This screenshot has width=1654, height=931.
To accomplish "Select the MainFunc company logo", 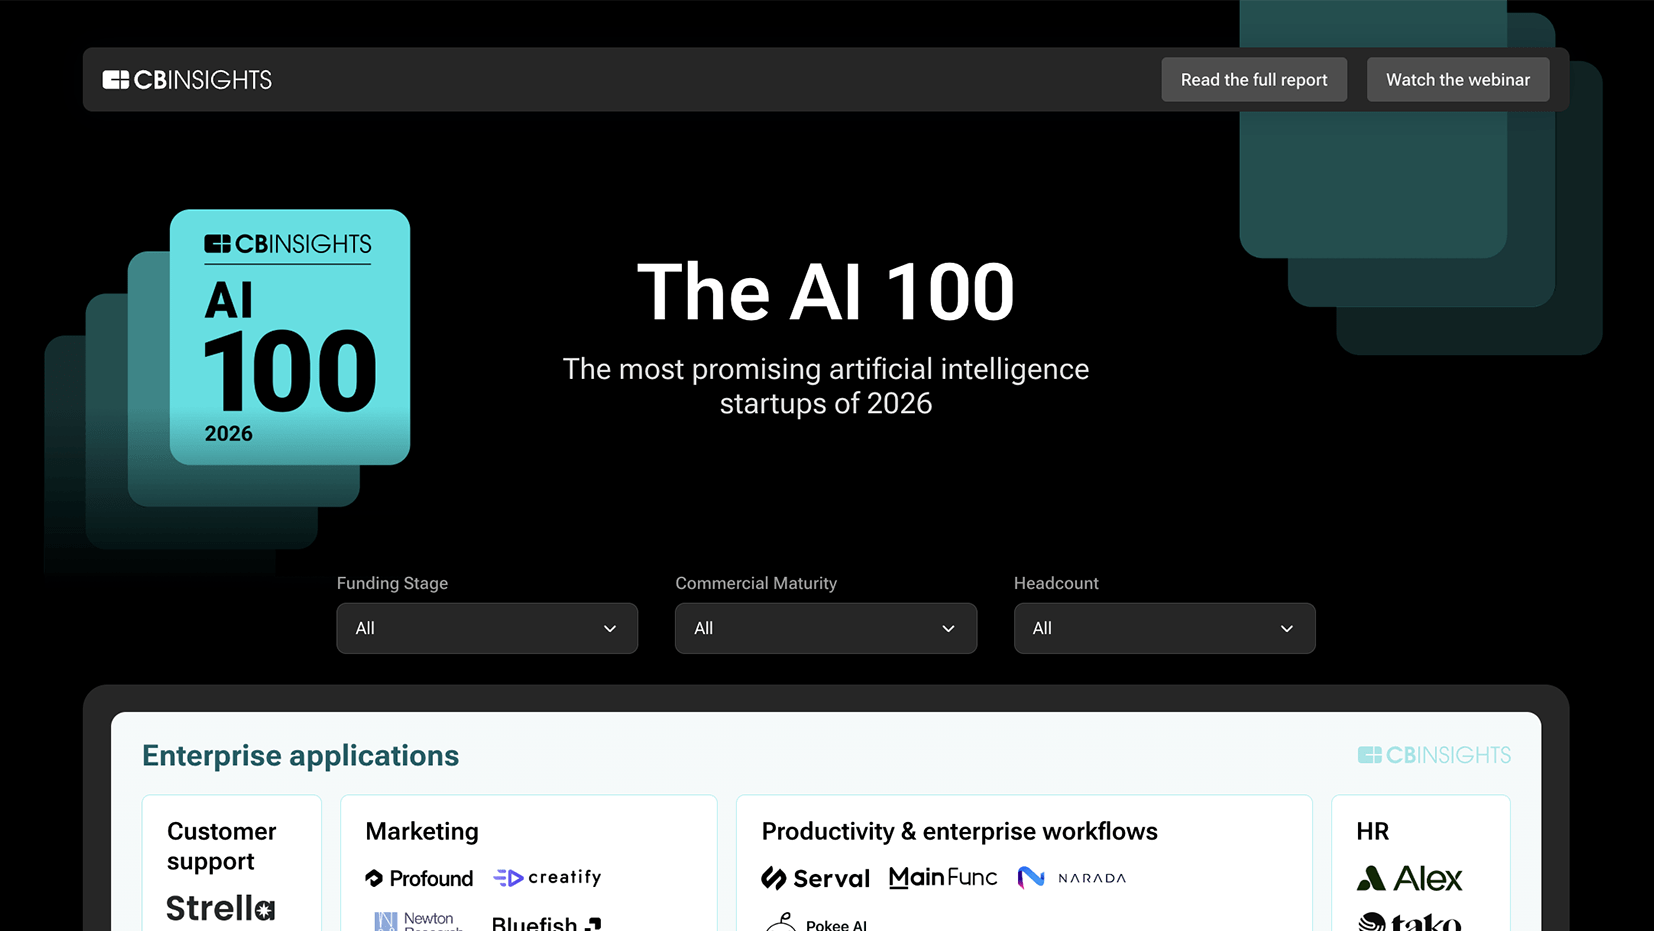I will (x=943, y=878).
